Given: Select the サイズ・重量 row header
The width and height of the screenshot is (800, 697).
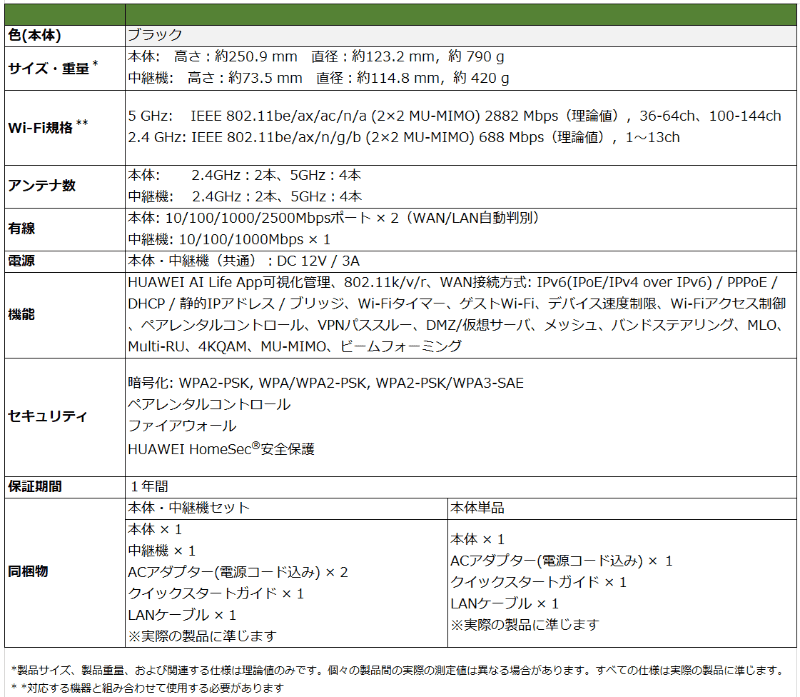Looking at the screenshot, I should pyautogui.click(x=53, y=68).
